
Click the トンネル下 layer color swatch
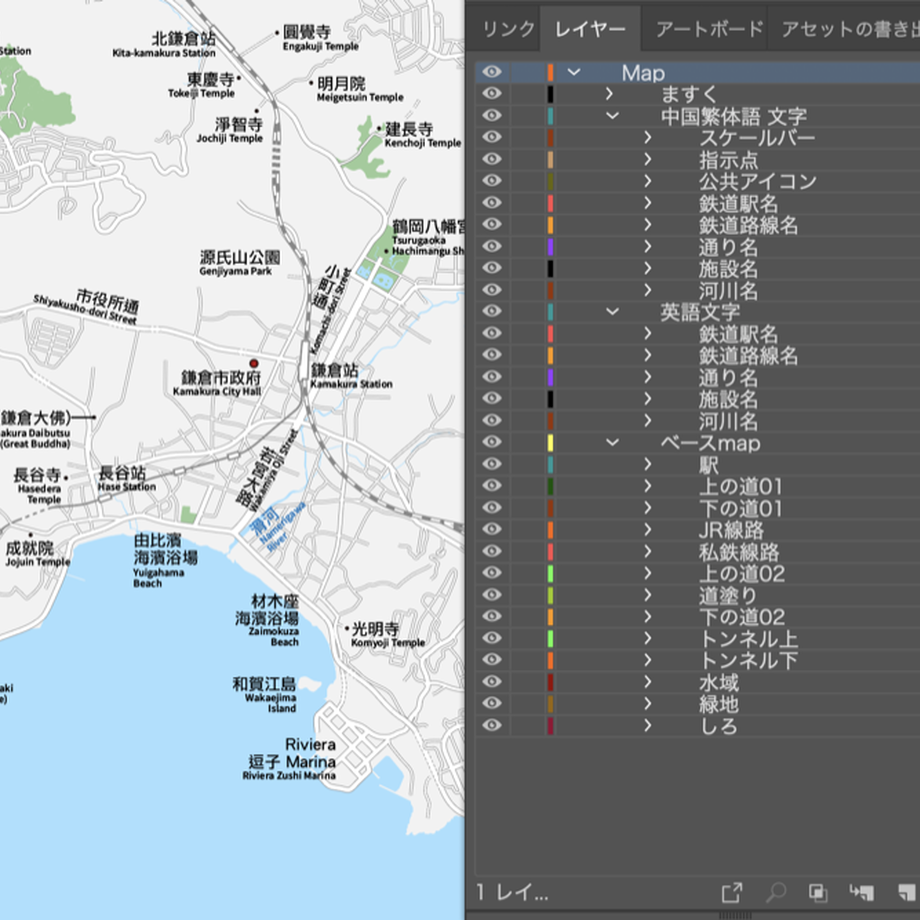(x=550, y=659)
